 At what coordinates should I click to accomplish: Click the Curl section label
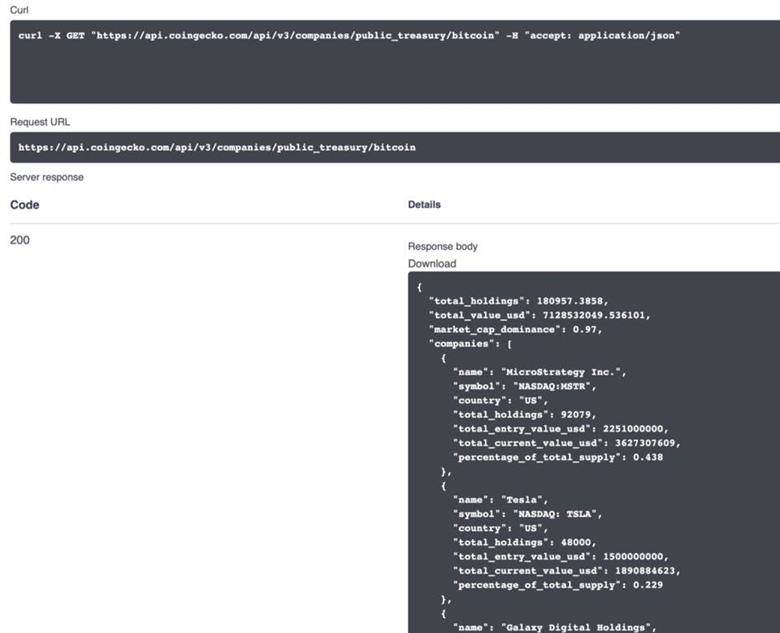click(x=19, y=10)
